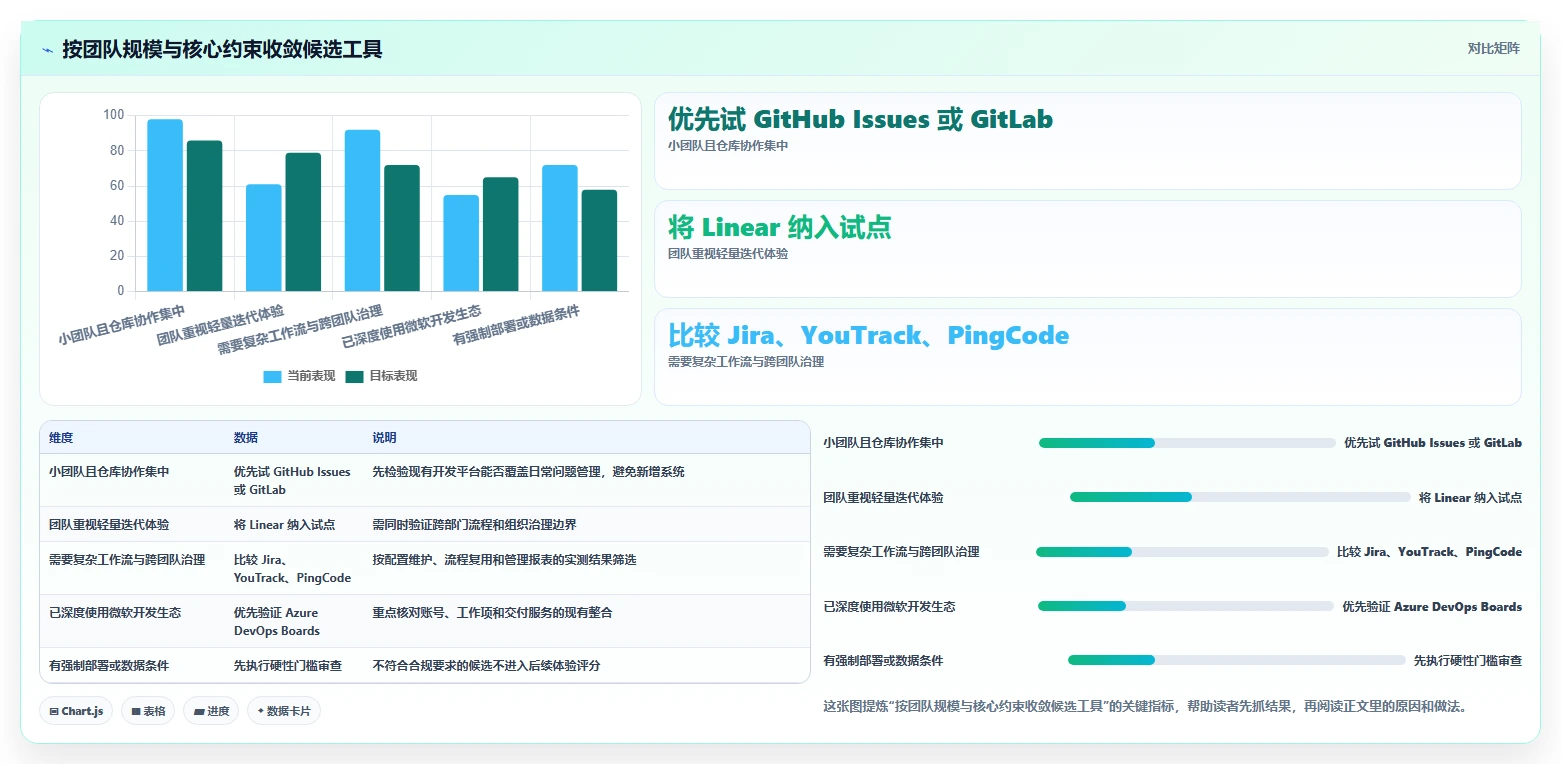This screenshot has height=764, width=1561.
Task: Click the lightning icon beside the title
Action: (x=48, y=49)
